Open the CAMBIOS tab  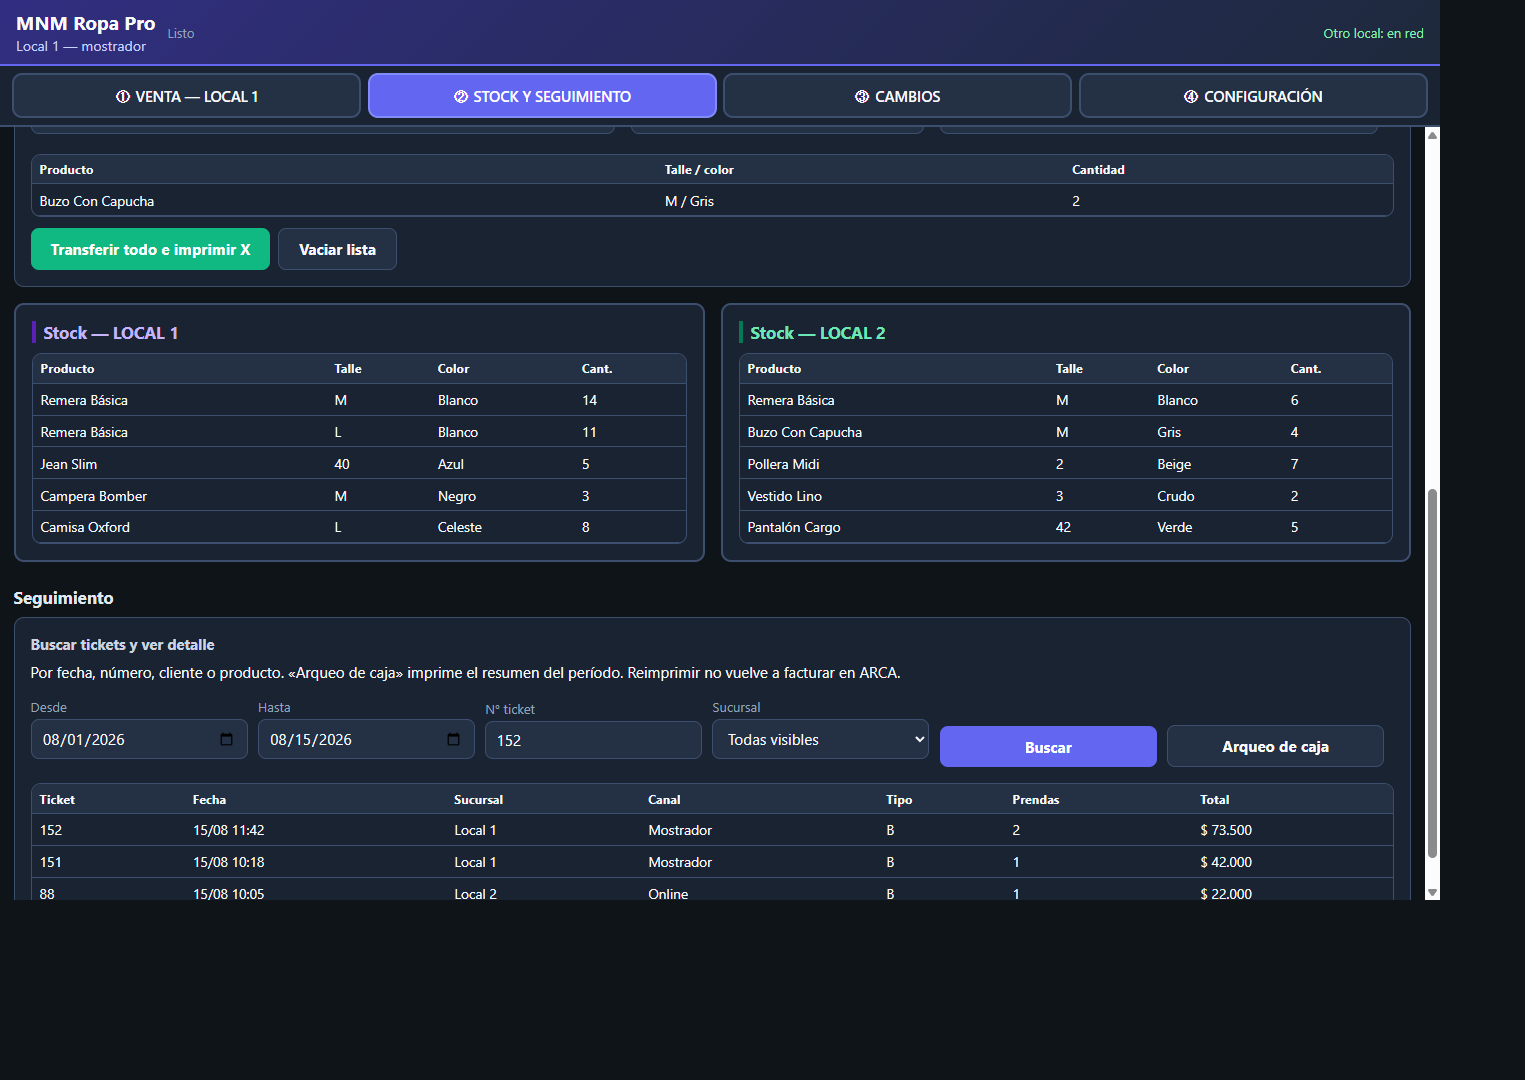point(897,96)
